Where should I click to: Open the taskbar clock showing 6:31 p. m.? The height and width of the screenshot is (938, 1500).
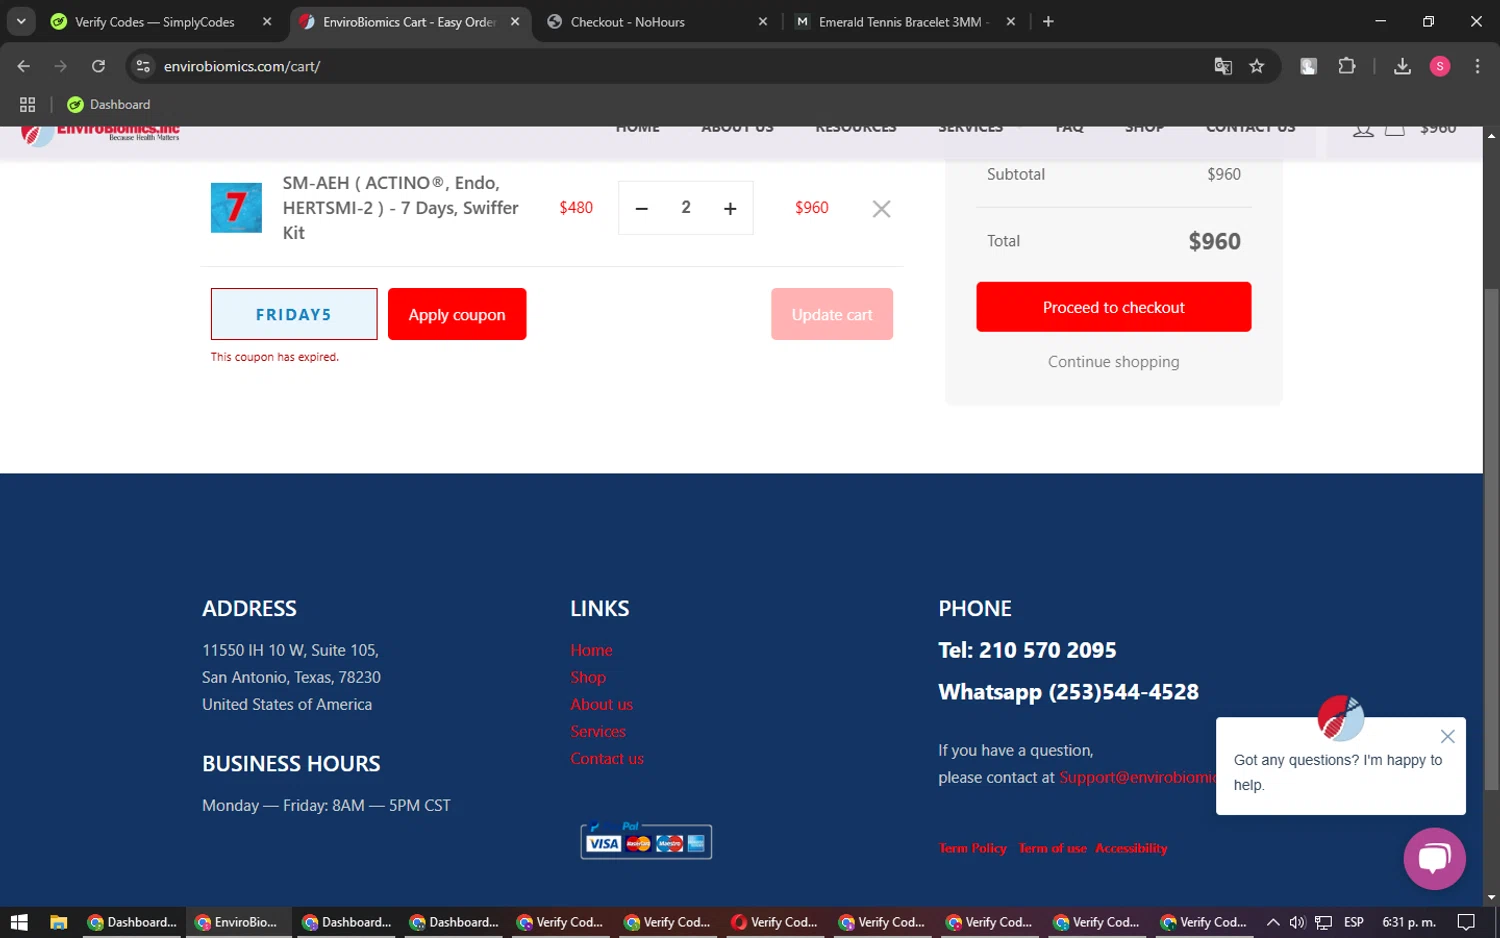pyautogui.click(x=1409, y=922)
